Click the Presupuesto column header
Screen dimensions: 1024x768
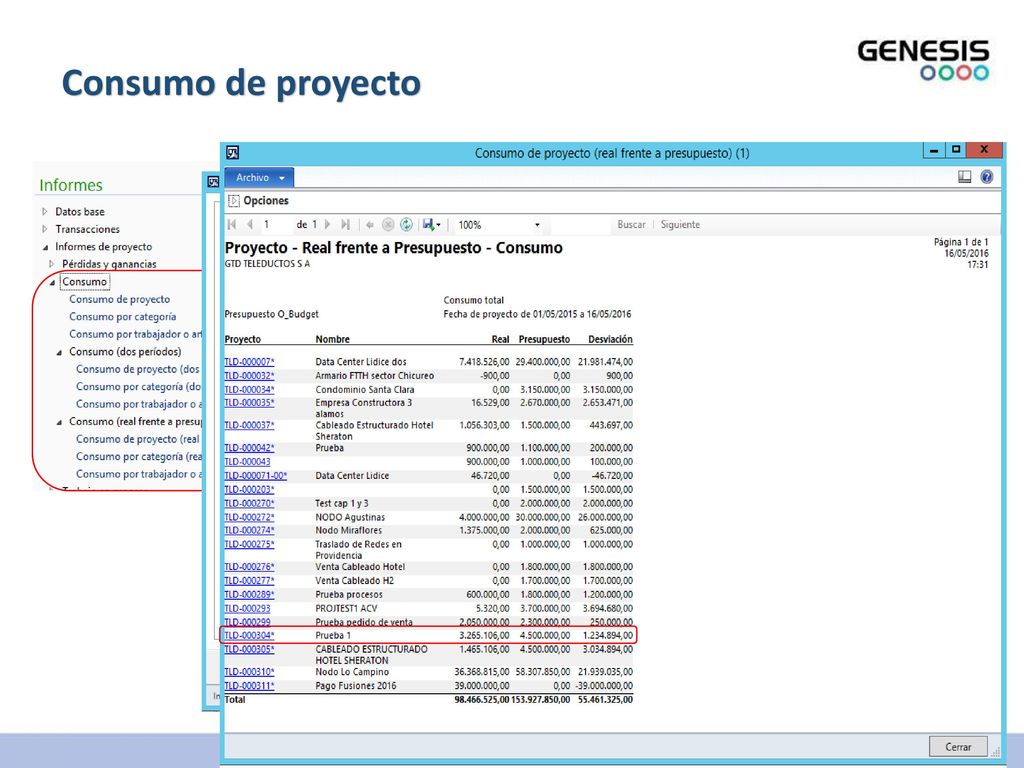pyautogui.click(x=544, y=340)
